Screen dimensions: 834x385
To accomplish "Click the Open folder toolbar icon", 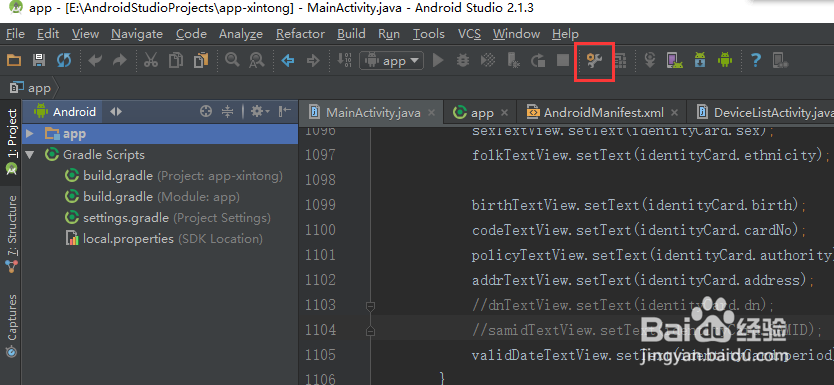I will pos(14,61).
